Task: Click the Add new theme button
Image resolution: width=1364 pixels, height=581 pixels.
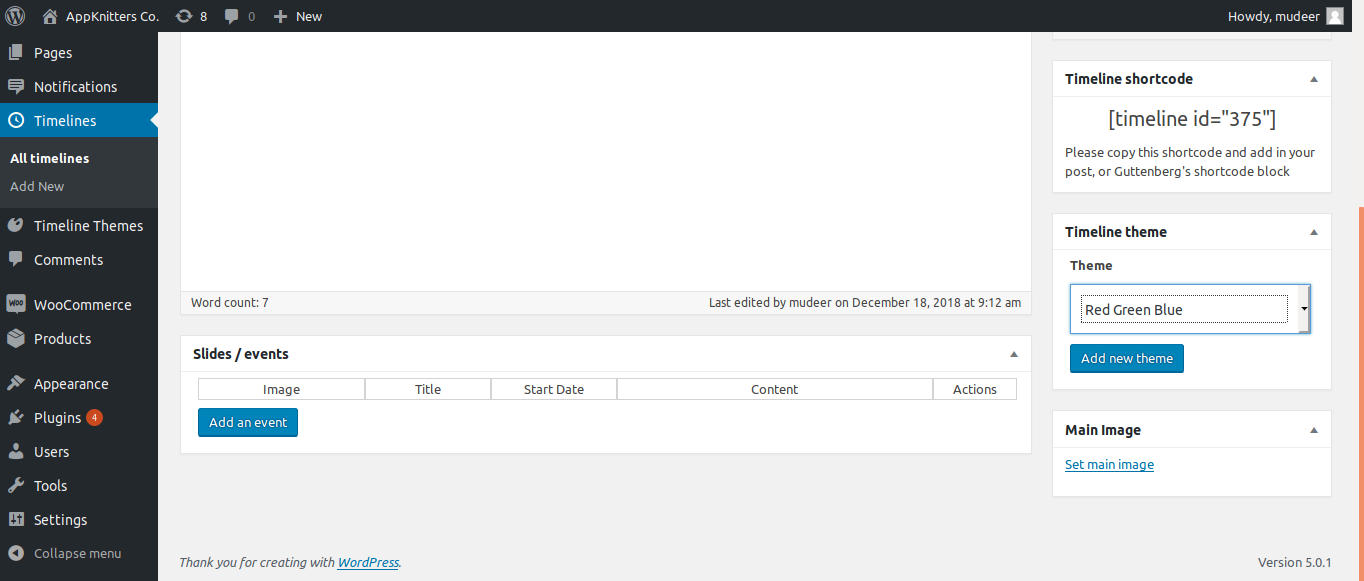Action: pos(1126,358)
